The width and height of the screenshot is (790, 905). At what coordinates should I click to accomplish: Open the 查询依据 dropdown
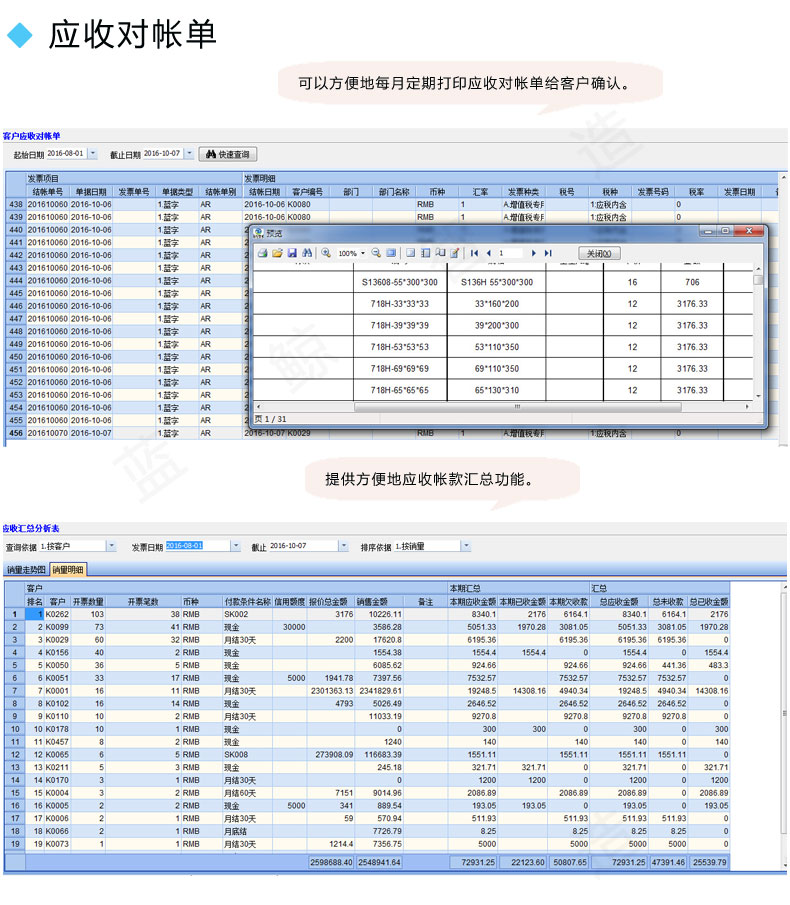[x=111, y=546]
